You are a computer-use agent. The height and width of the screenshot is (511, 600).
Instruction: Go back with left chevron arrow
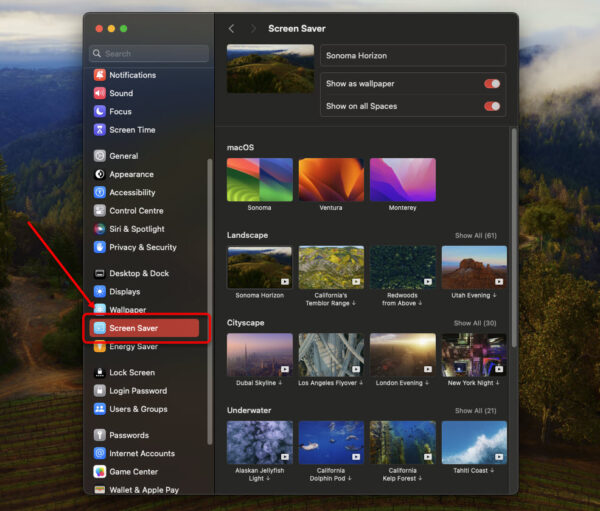pos(232,29)
